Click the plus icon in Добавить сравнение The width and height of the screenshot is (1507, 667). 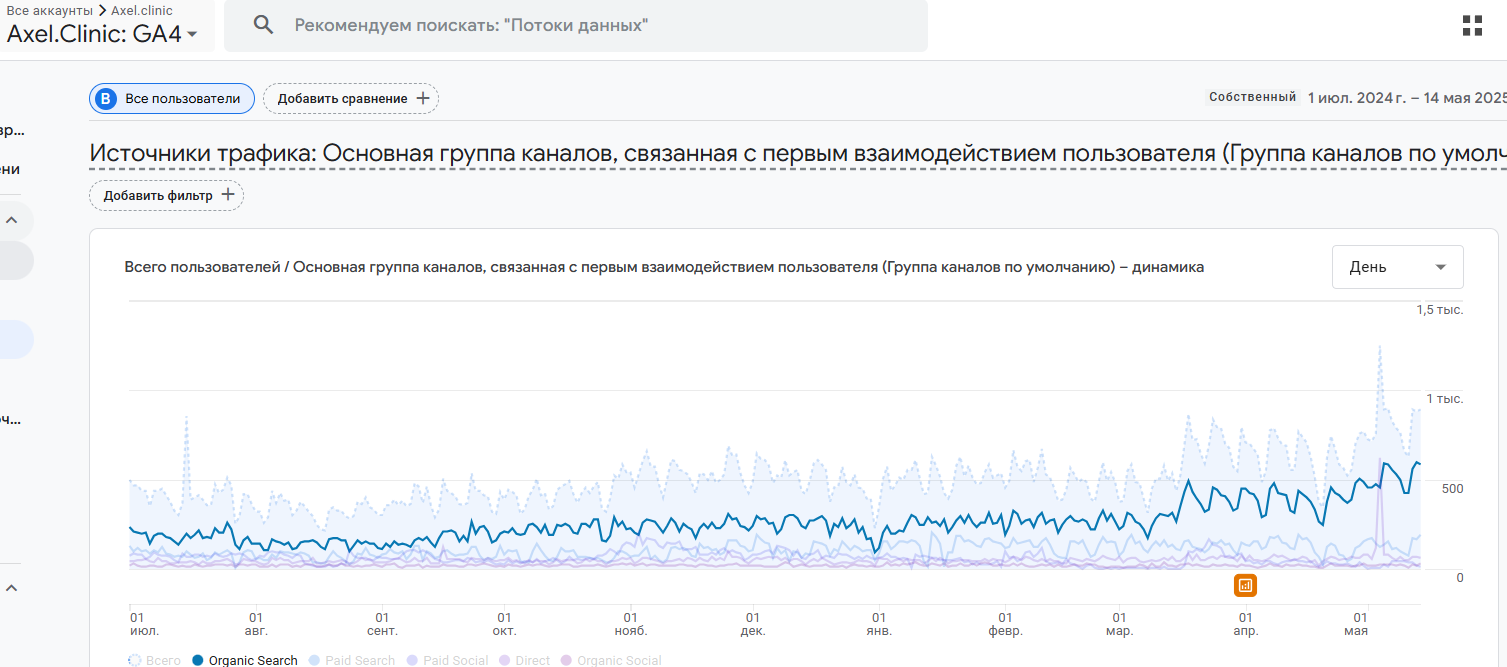(422, 99)
